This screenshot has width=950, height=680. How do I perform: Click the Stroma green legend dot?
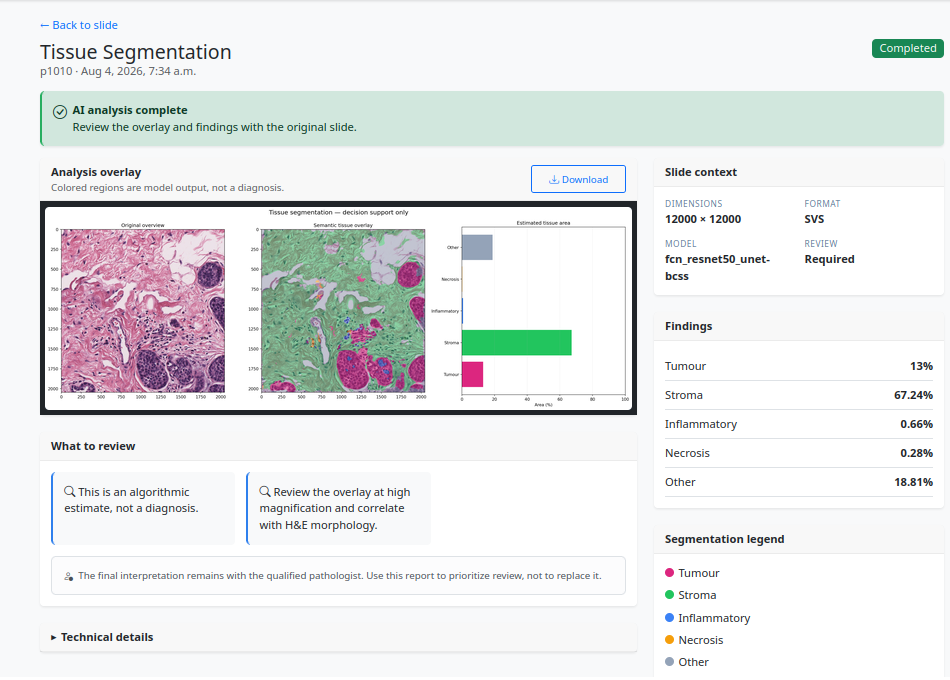point(669,595)
